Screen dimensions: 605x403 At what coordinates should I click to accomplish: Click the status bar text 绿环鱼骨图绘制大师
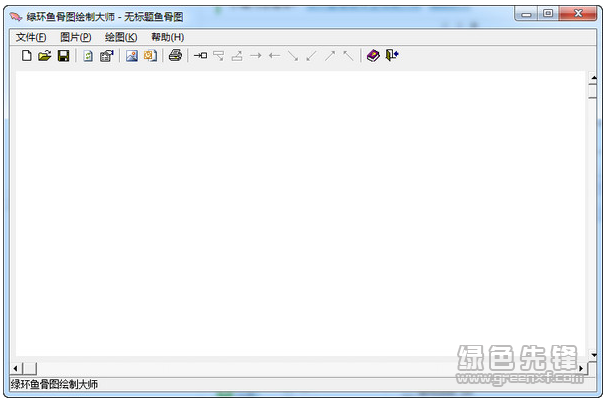click(54, 384)
